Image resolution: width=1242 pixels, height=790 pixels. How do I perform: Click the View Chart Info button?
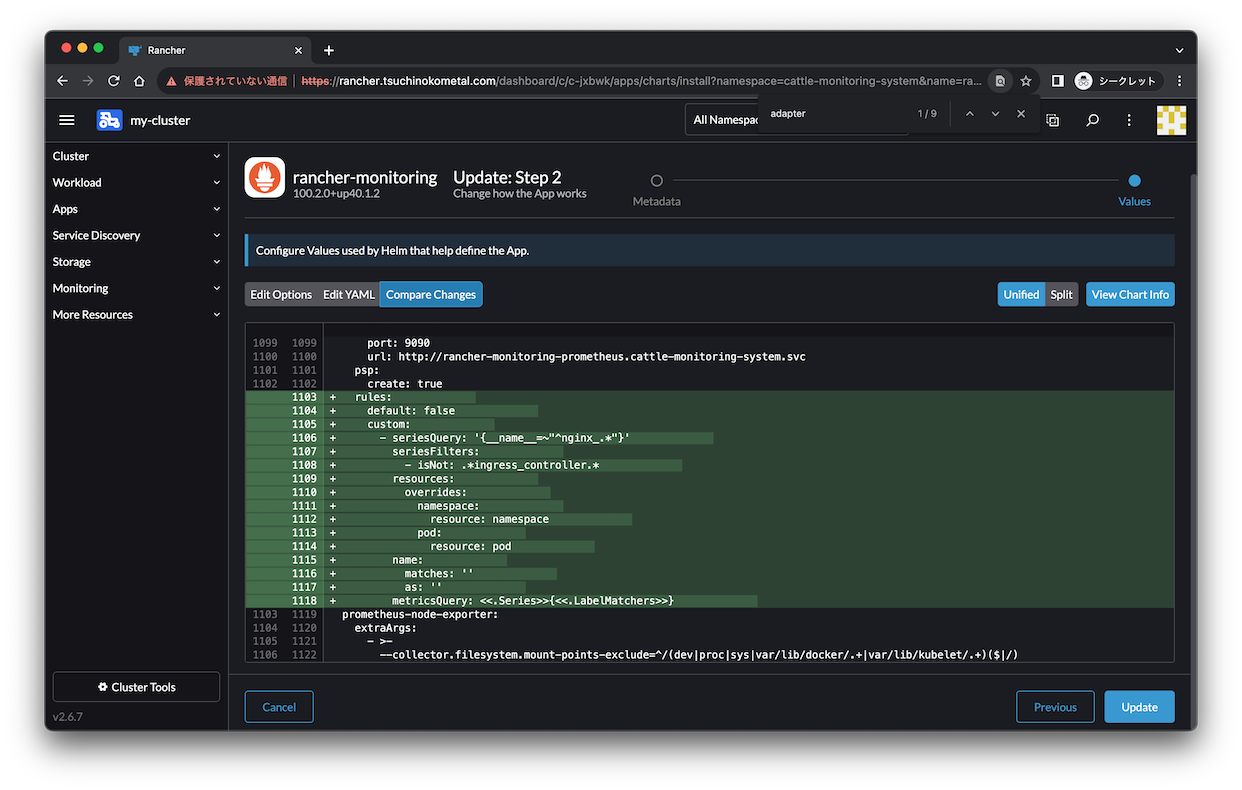1130,294
